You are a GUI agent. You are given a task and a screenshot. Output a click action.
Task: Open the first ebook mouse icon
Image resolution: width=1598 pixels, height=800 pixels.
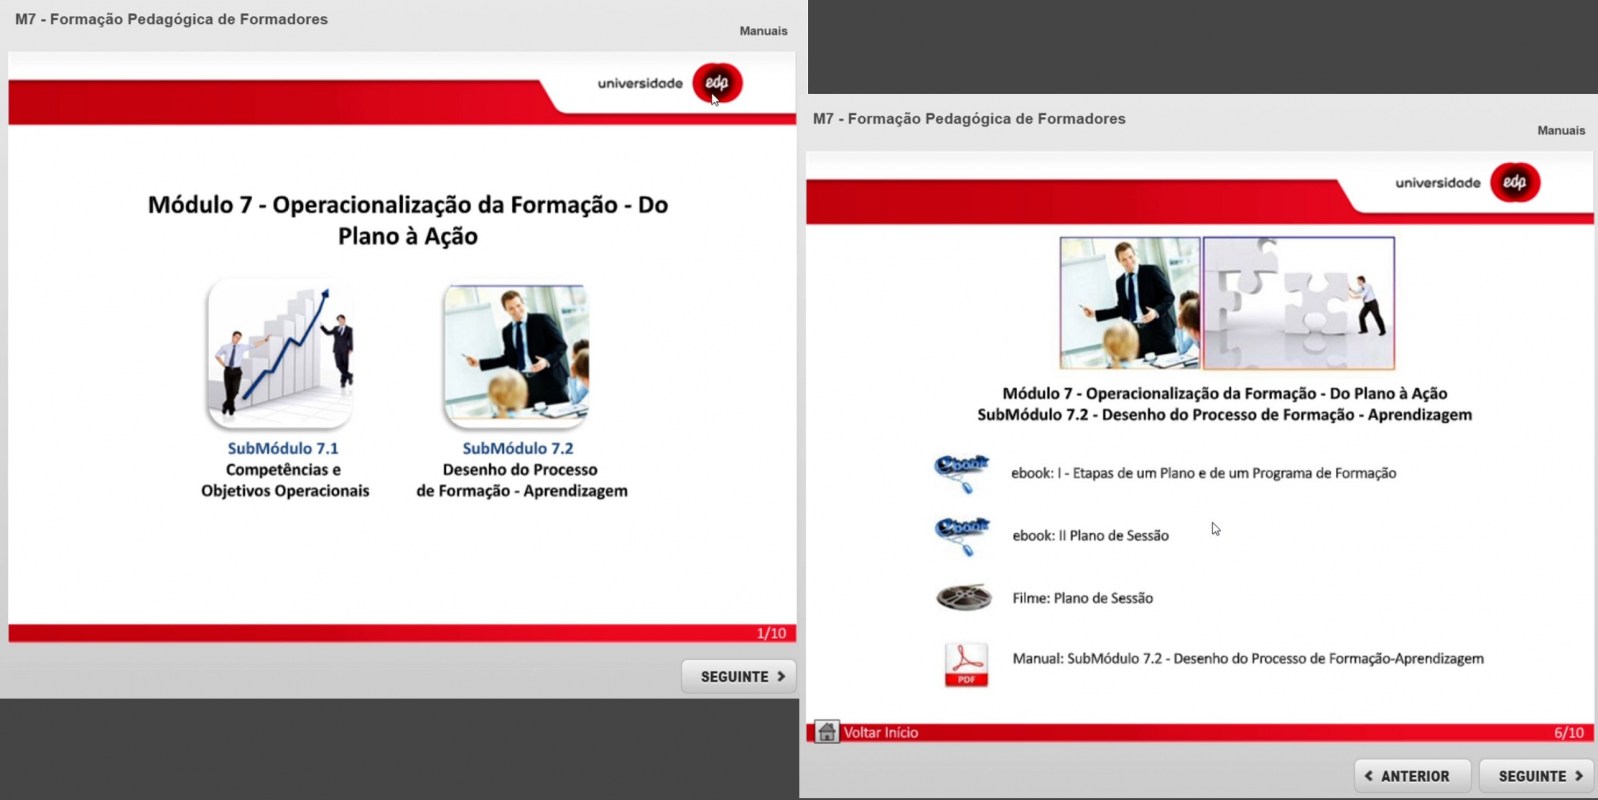[x=961, y=473]
